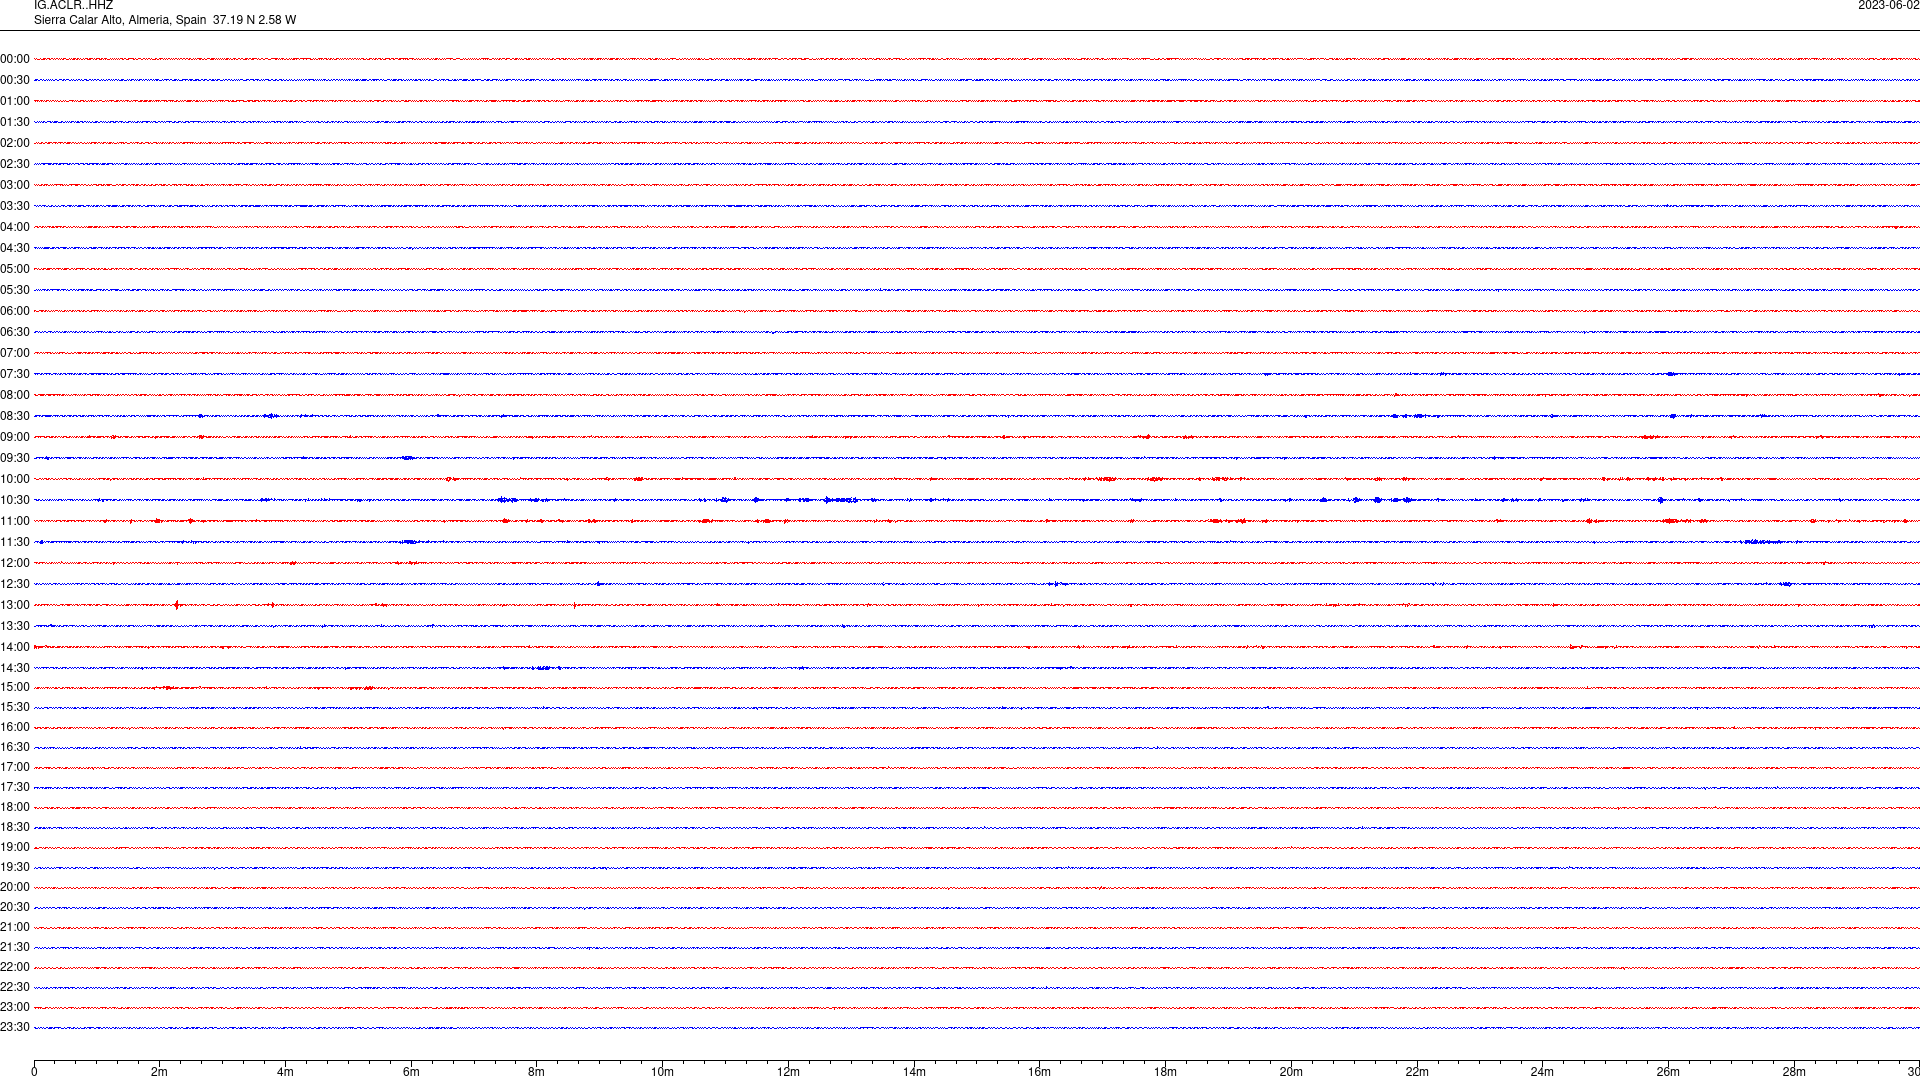Select the 09:00 time row label
This screenshot has width=1920, height=1080.
[15, 437]
